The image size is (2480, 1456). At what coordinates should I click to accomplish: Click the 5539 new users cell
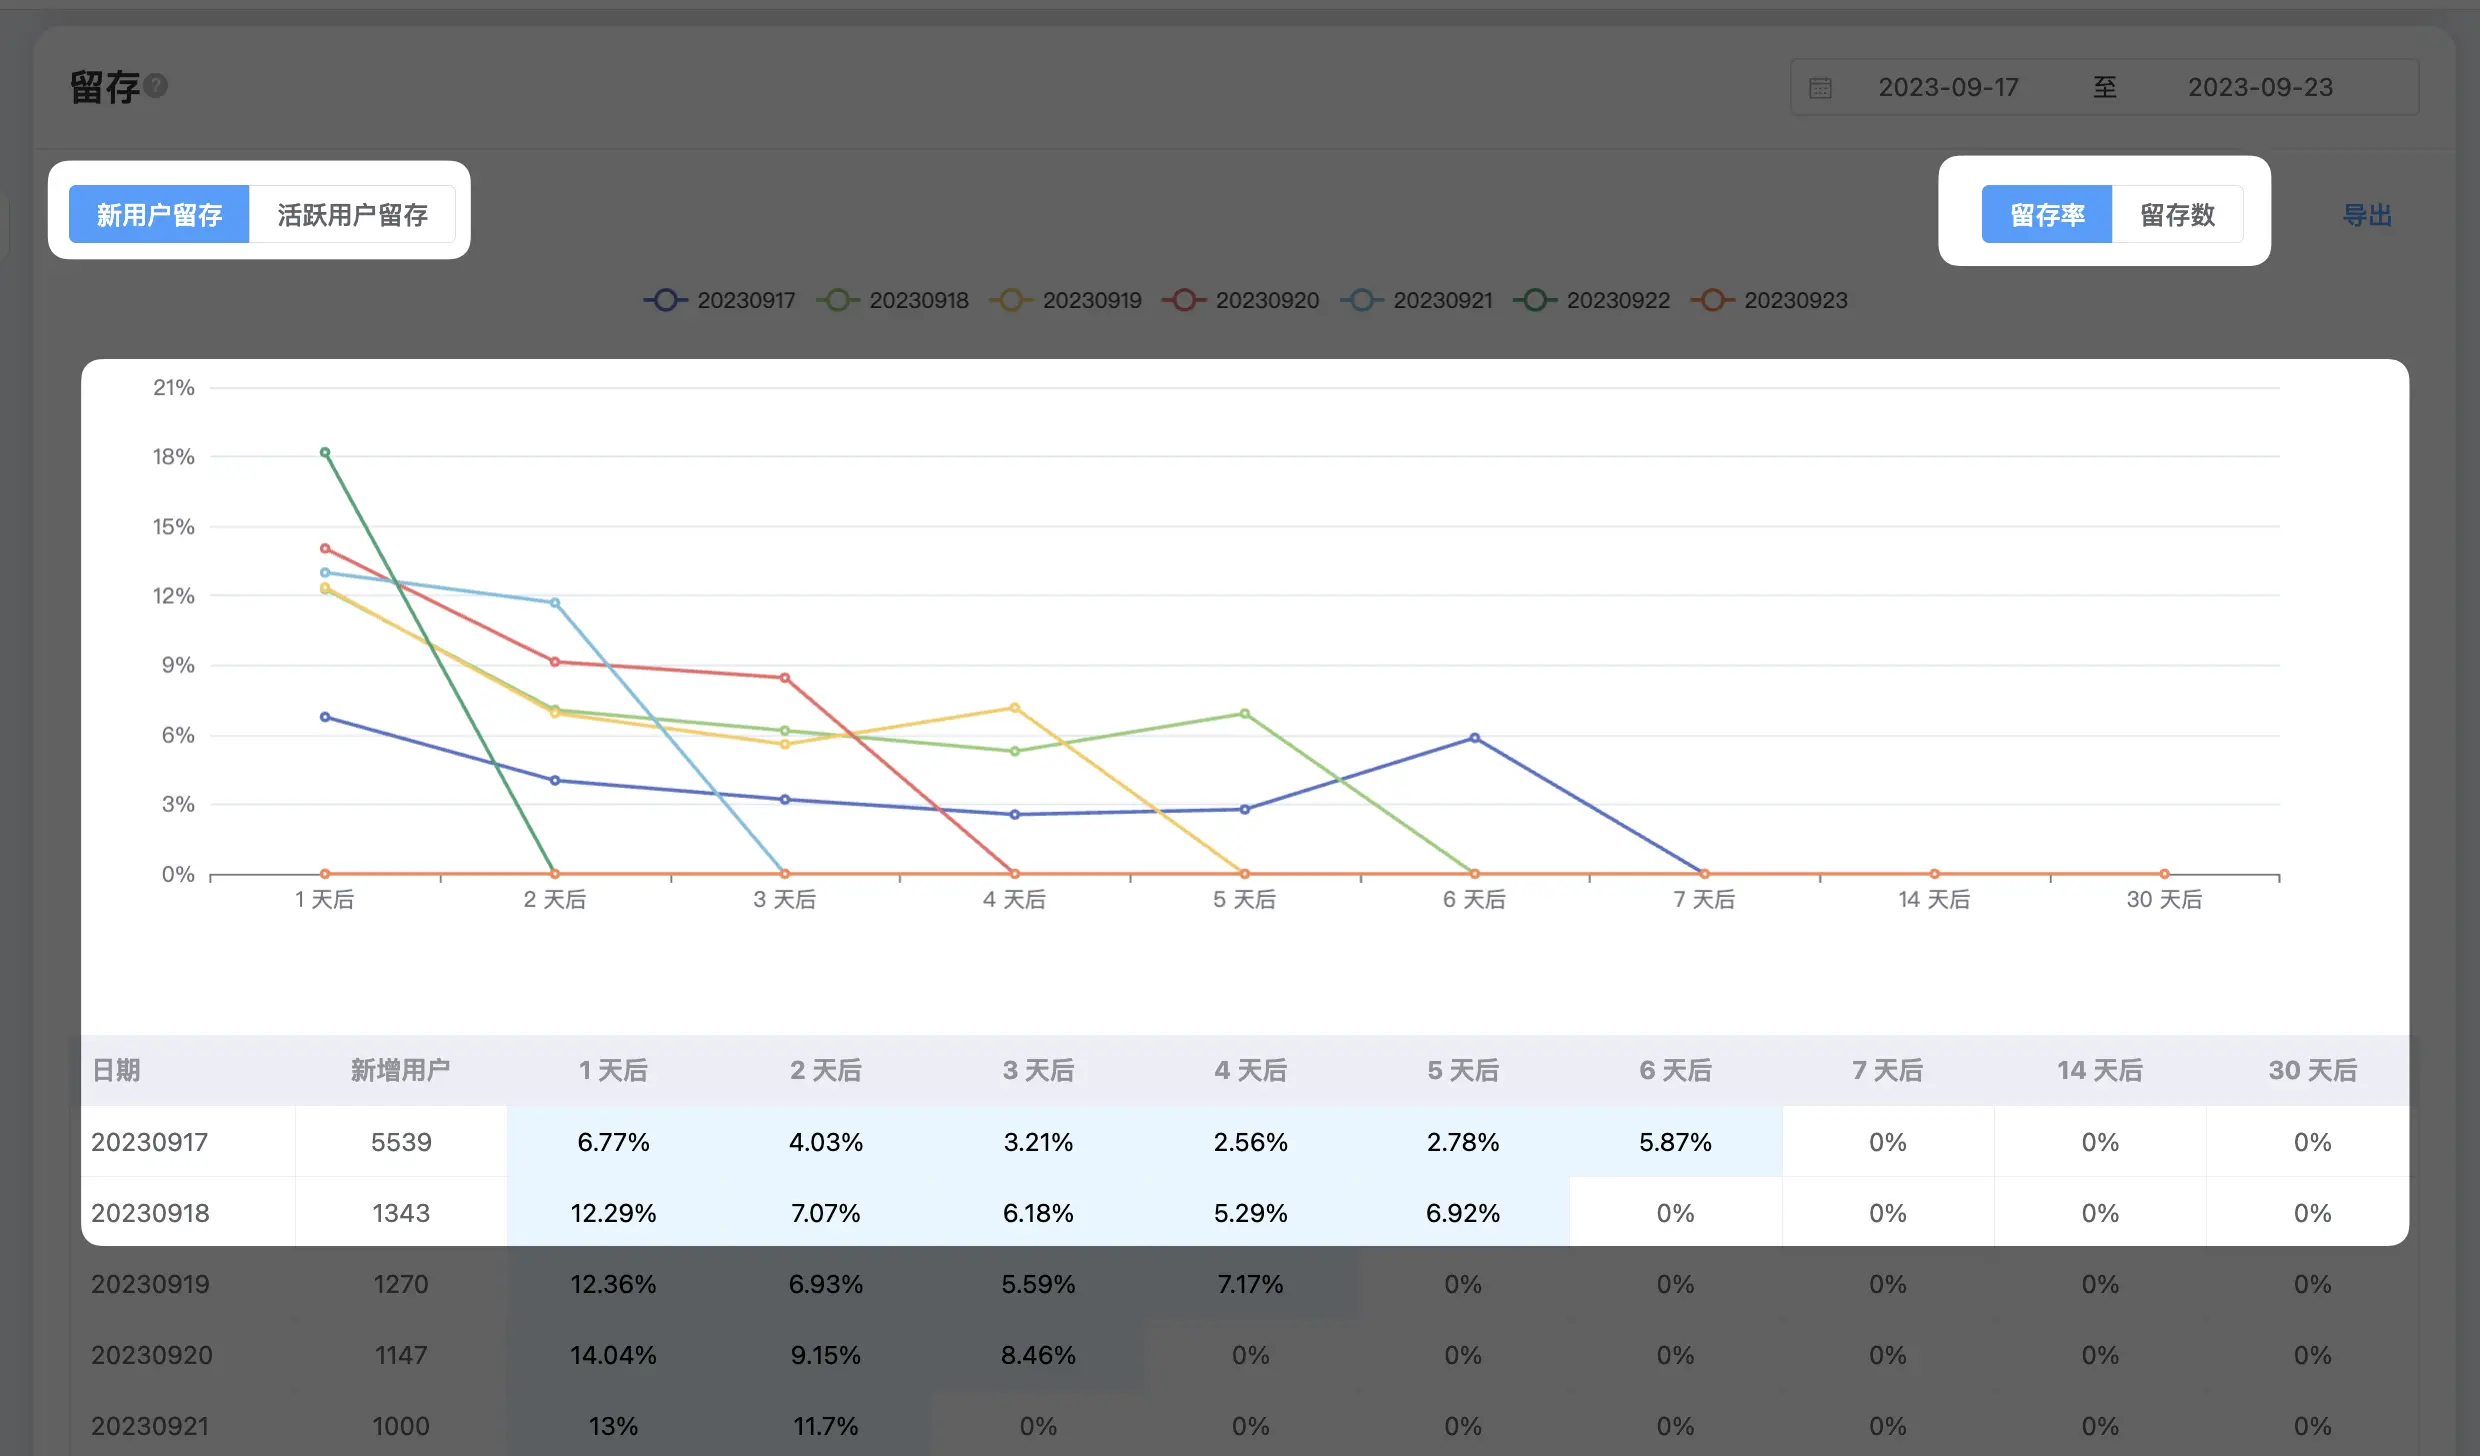click(401, 1142)
